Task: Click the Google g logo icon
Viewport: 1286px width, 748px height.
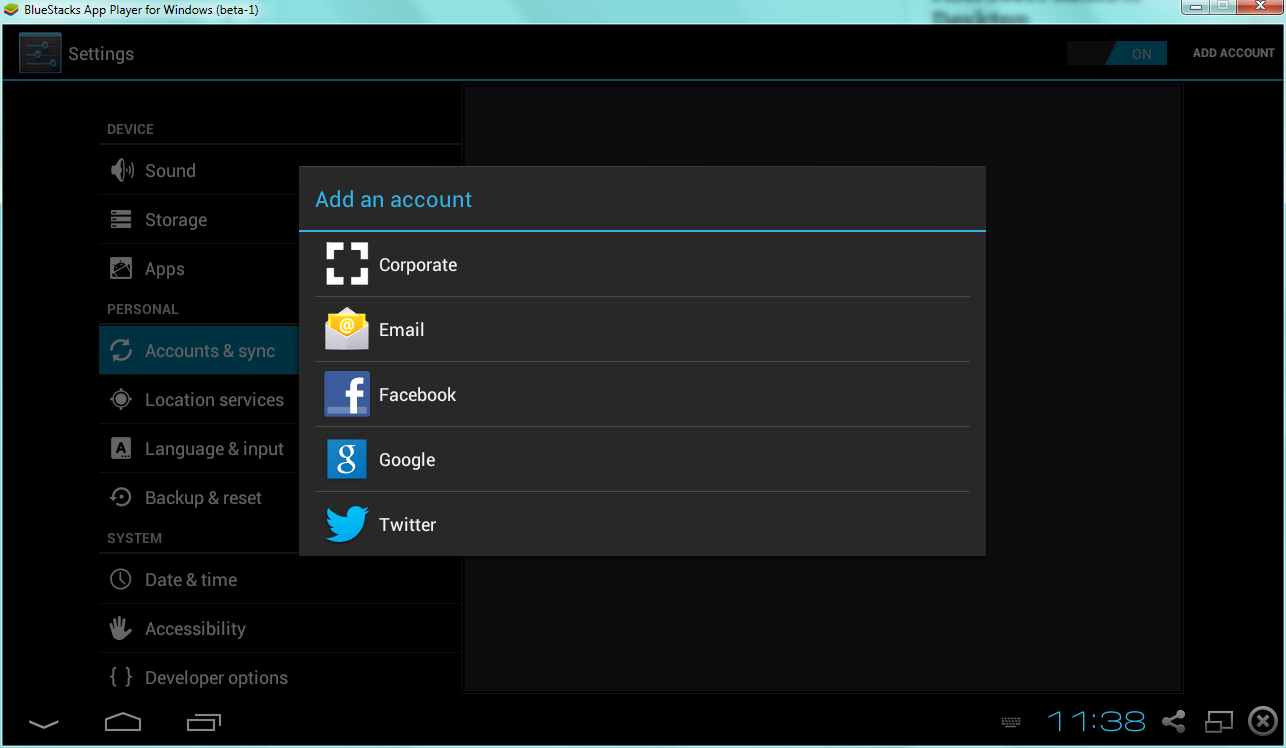Action: coord(347,459)
